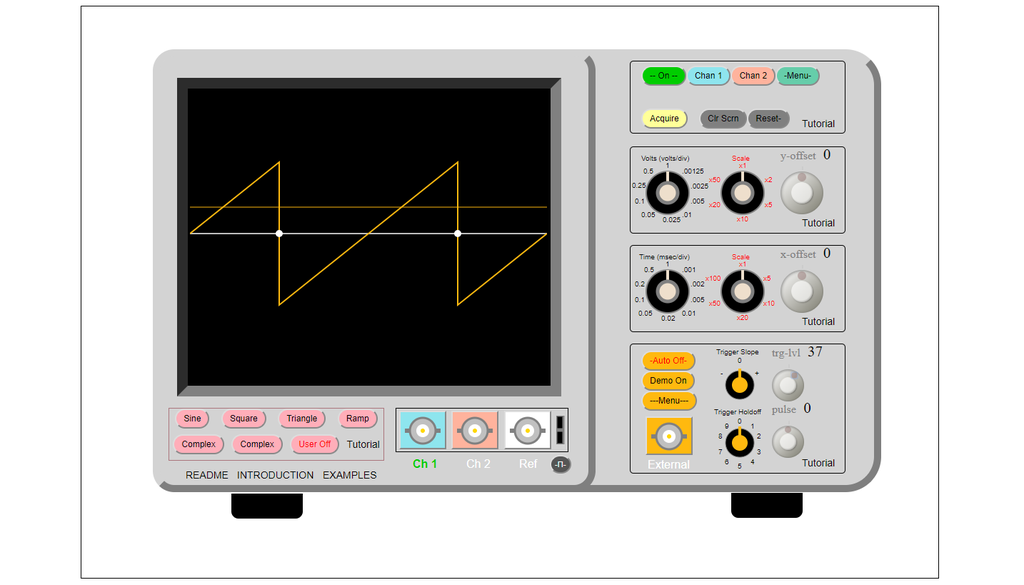Toggle the channel -- On -- button
Viewport: 1024px width, 585px height.
coord(661,75)
